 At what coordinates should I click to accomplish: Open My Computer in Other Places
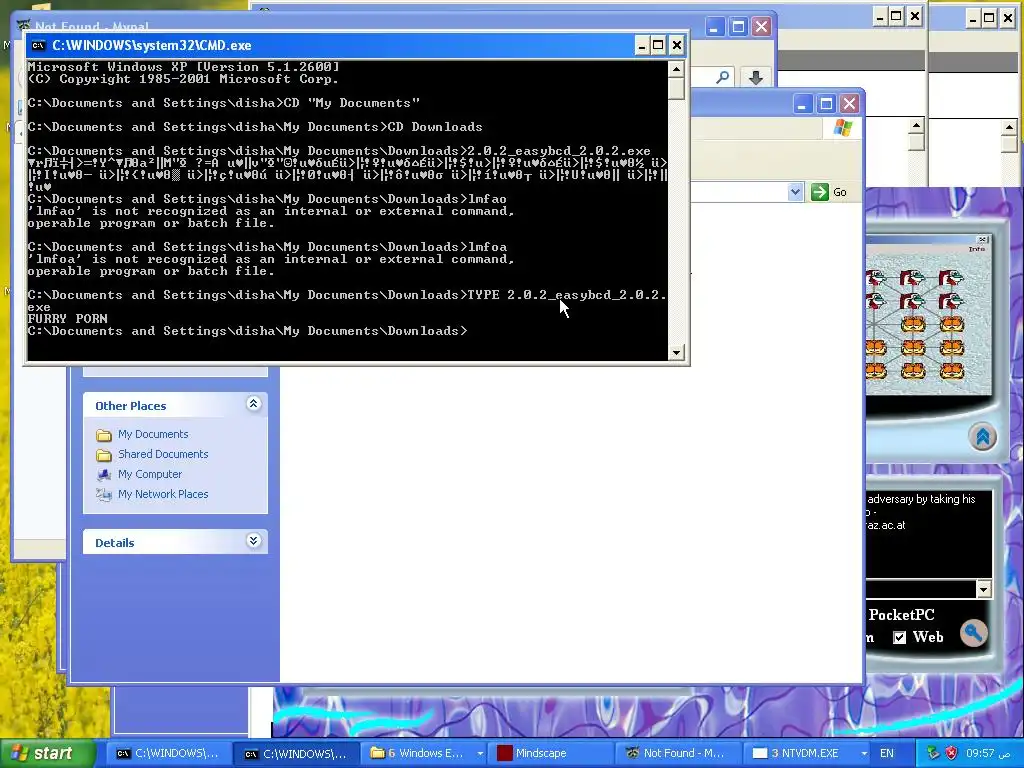pos(150,474)
